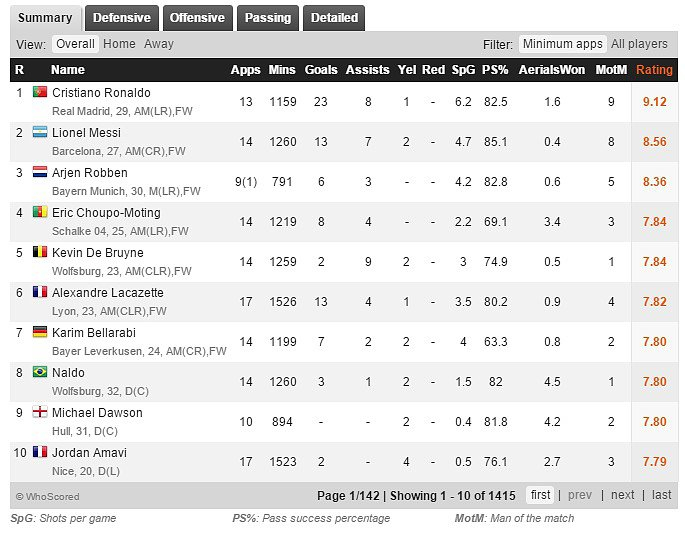Click Bayer Leverkusen text under Bellarabi
This screenshot has width=685, height=533.
tap(97, 351)
